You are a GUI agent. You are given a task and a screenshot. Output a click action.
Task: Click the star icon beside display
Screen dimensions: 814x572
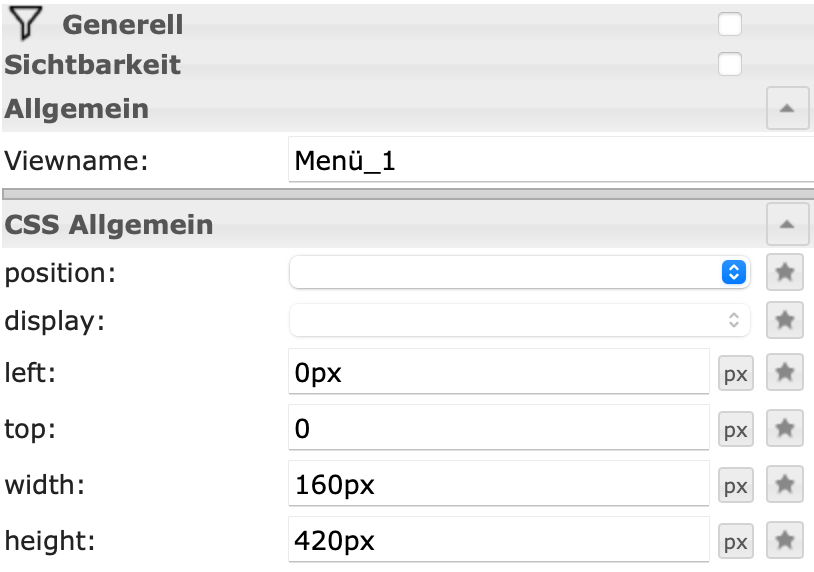785,320
